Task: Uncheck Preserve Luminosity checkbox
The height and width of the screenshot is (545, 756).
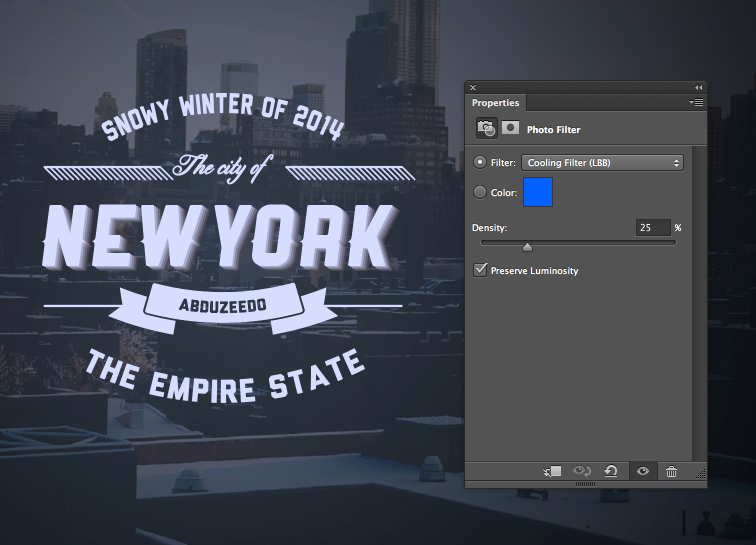Action: click(481, 270)
